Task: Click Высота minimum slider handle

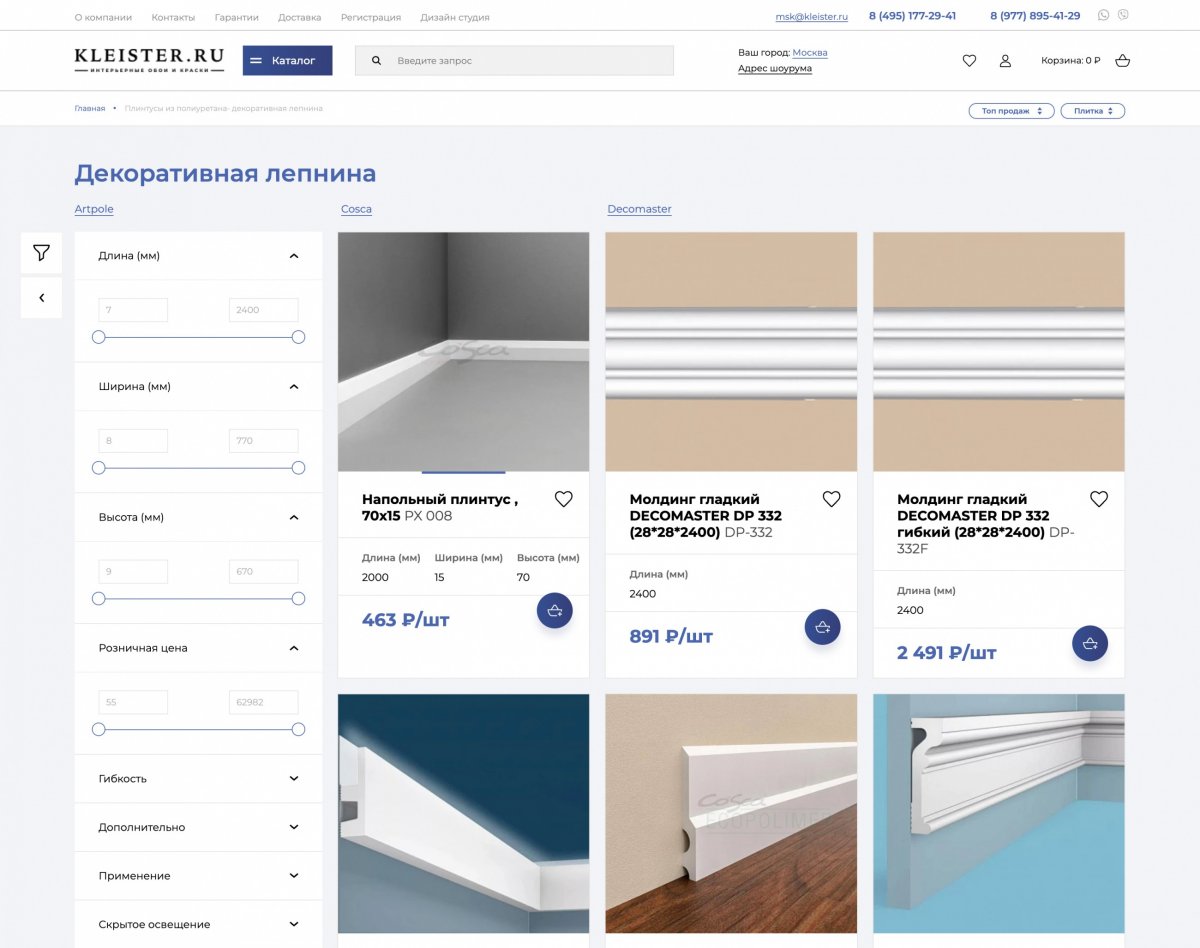Action: [98, 599]
